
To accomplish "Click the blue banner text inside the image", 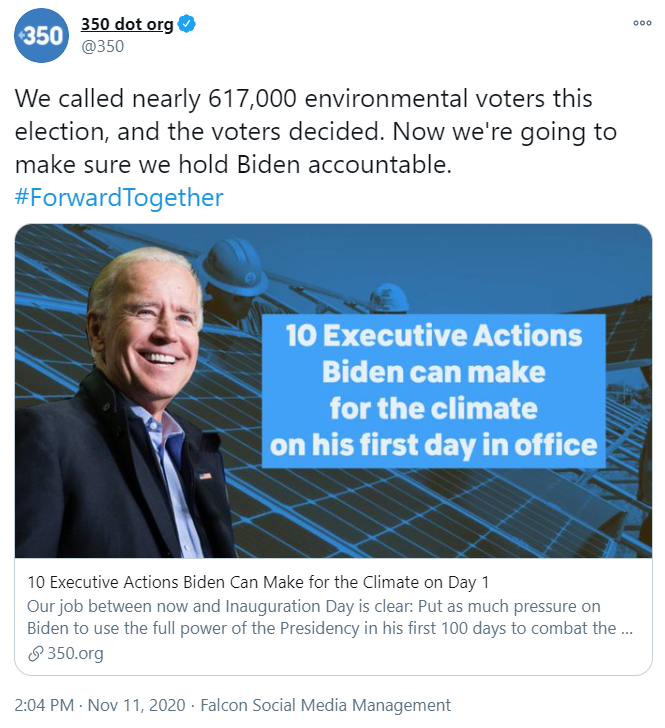I will coord(434,390).
